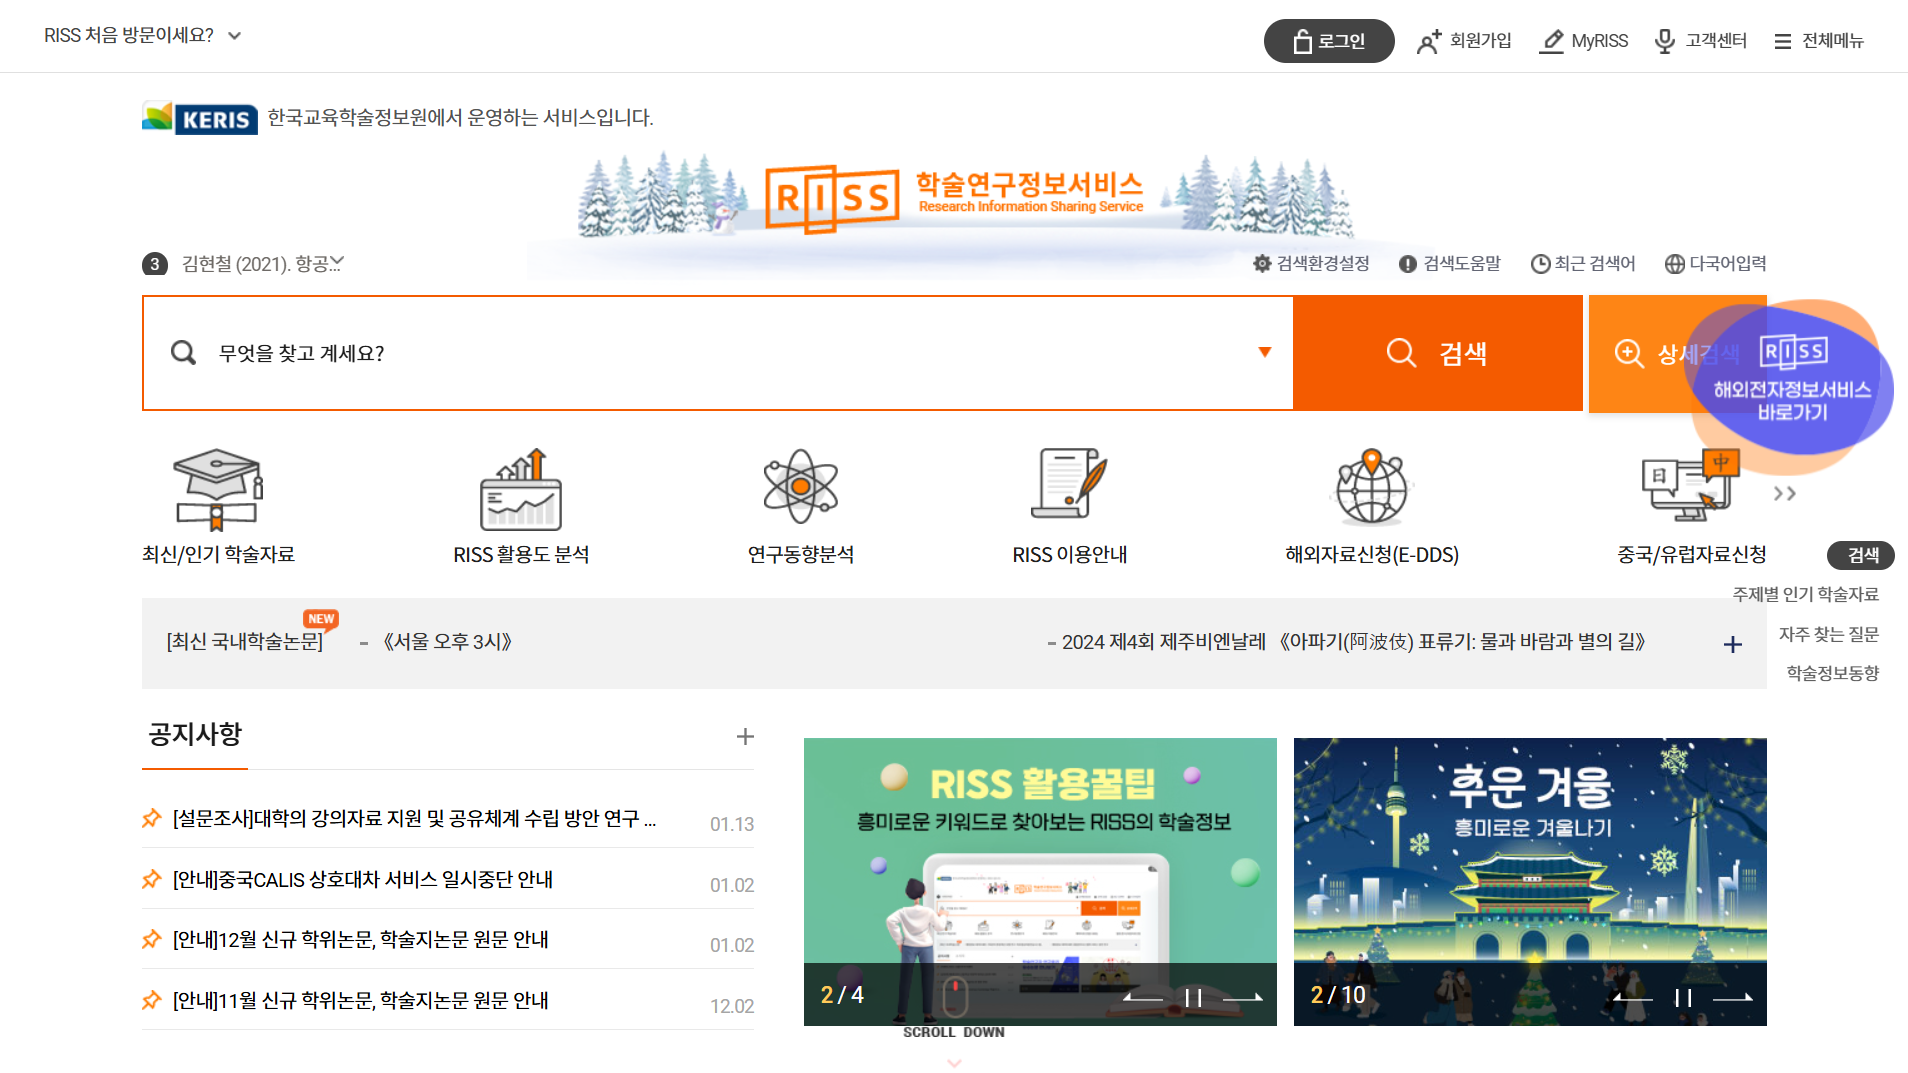Click the orange 검색 search button
Screen dimensions: 1908x1073
(x=1437, y=353)
